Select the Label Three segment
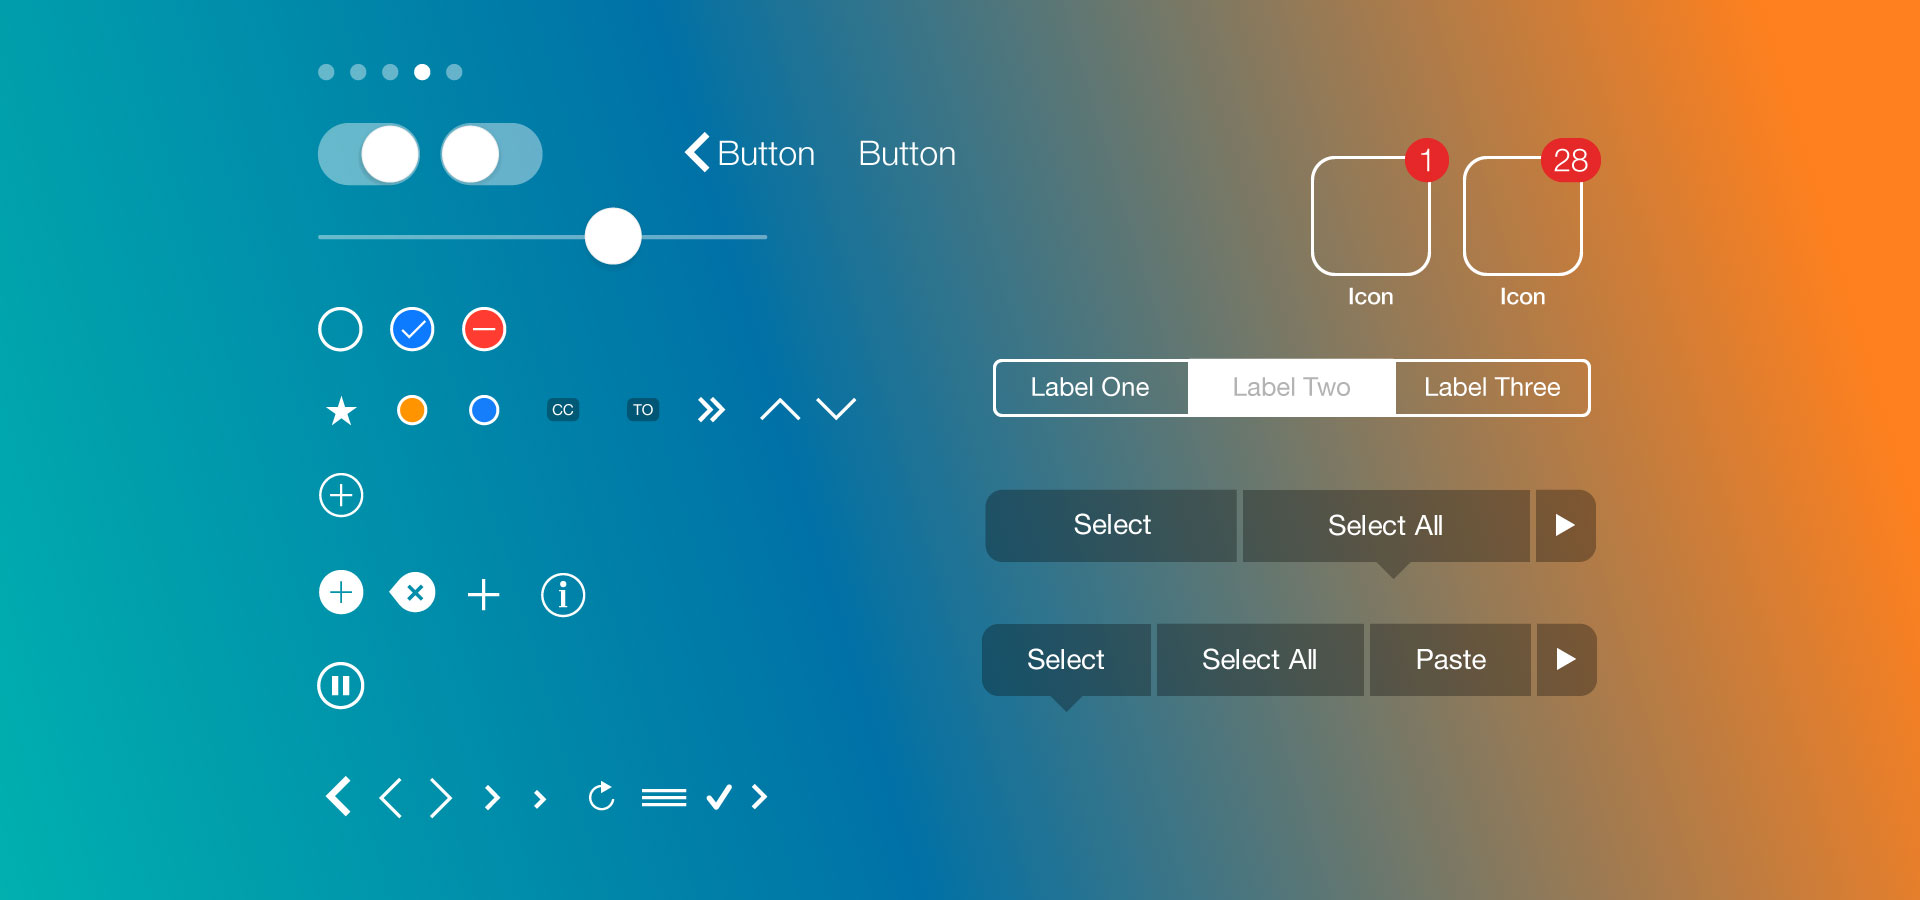1920x900 pixels. click(x=1491, y=388)
